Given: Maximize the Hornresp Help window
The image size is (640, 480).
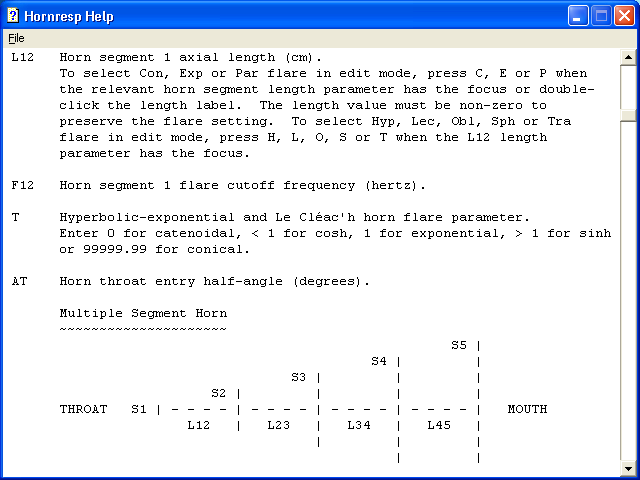Looking at the screenshot, I should click(x=601, y=16).
